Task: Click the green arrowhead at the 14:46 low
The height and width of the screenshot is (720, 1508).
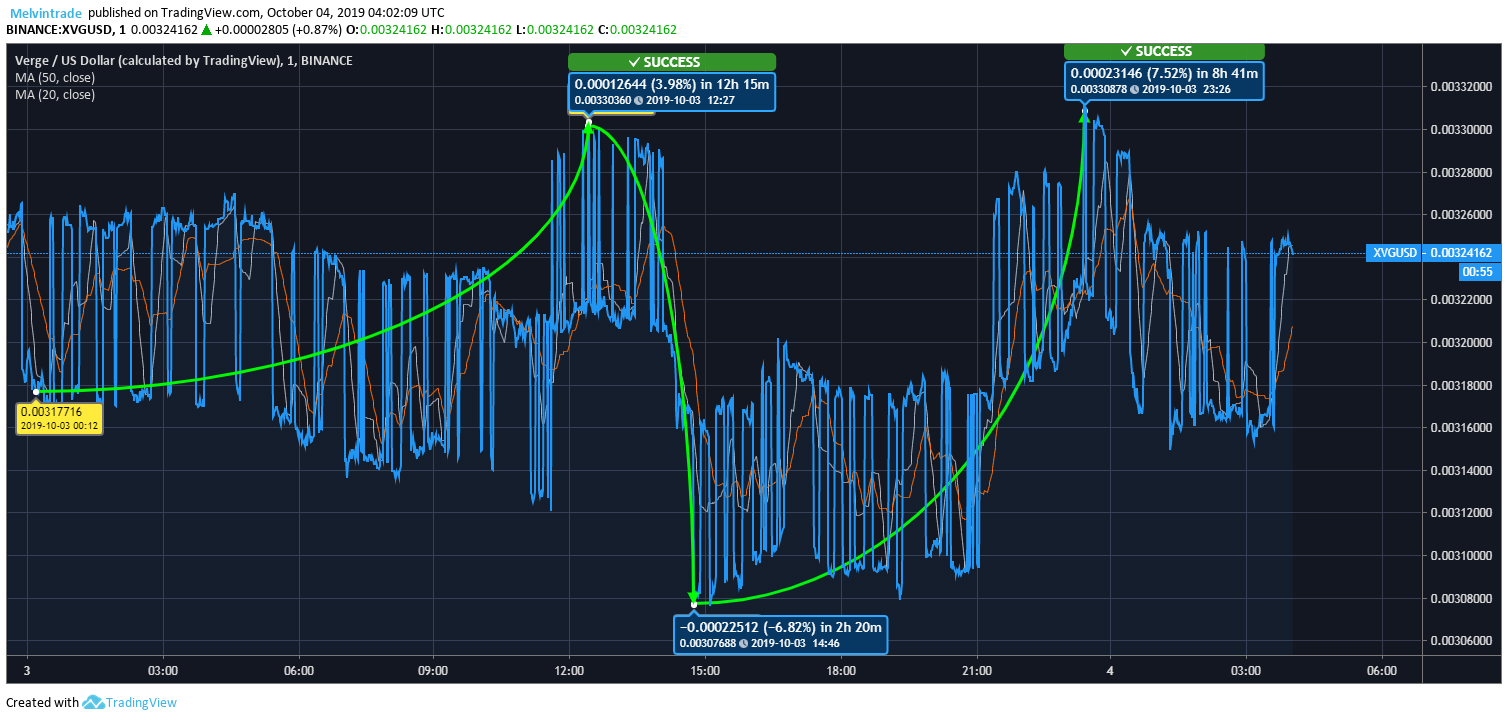Action: click(x=693, y=598)
